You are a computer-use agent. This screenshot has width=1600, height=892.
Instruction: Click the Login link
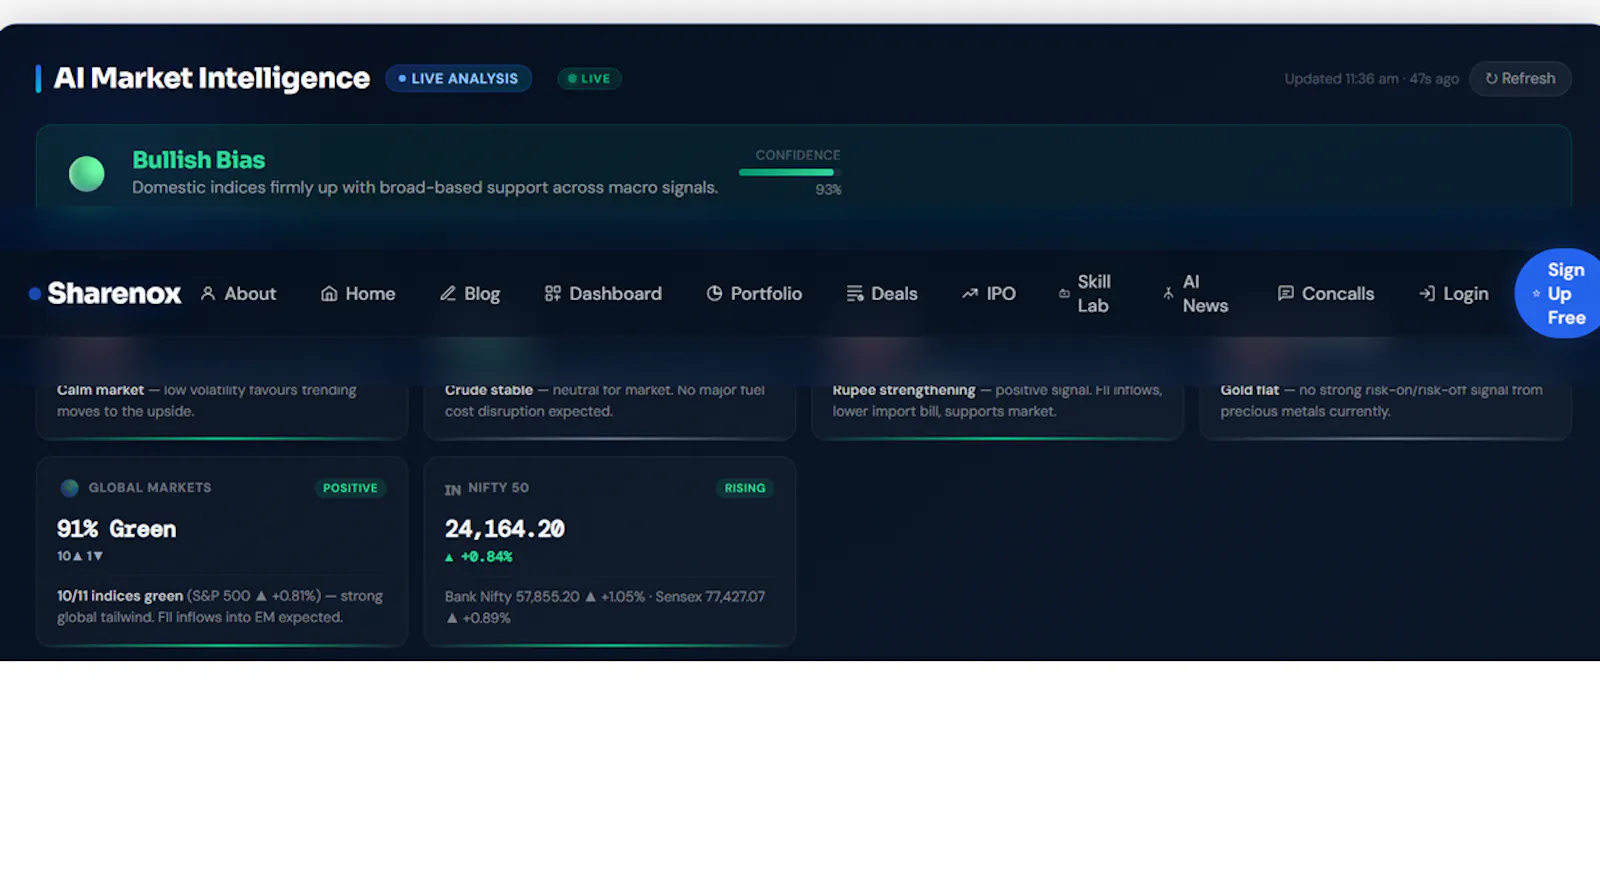(1465, 293)
